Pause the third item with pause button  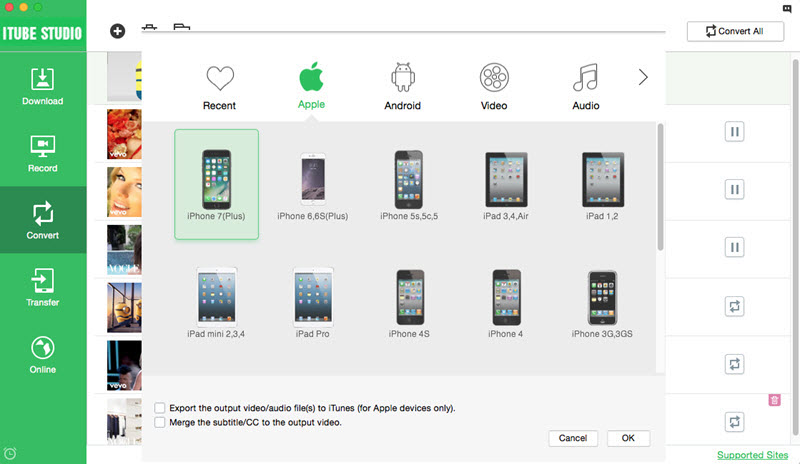(734, 247)
